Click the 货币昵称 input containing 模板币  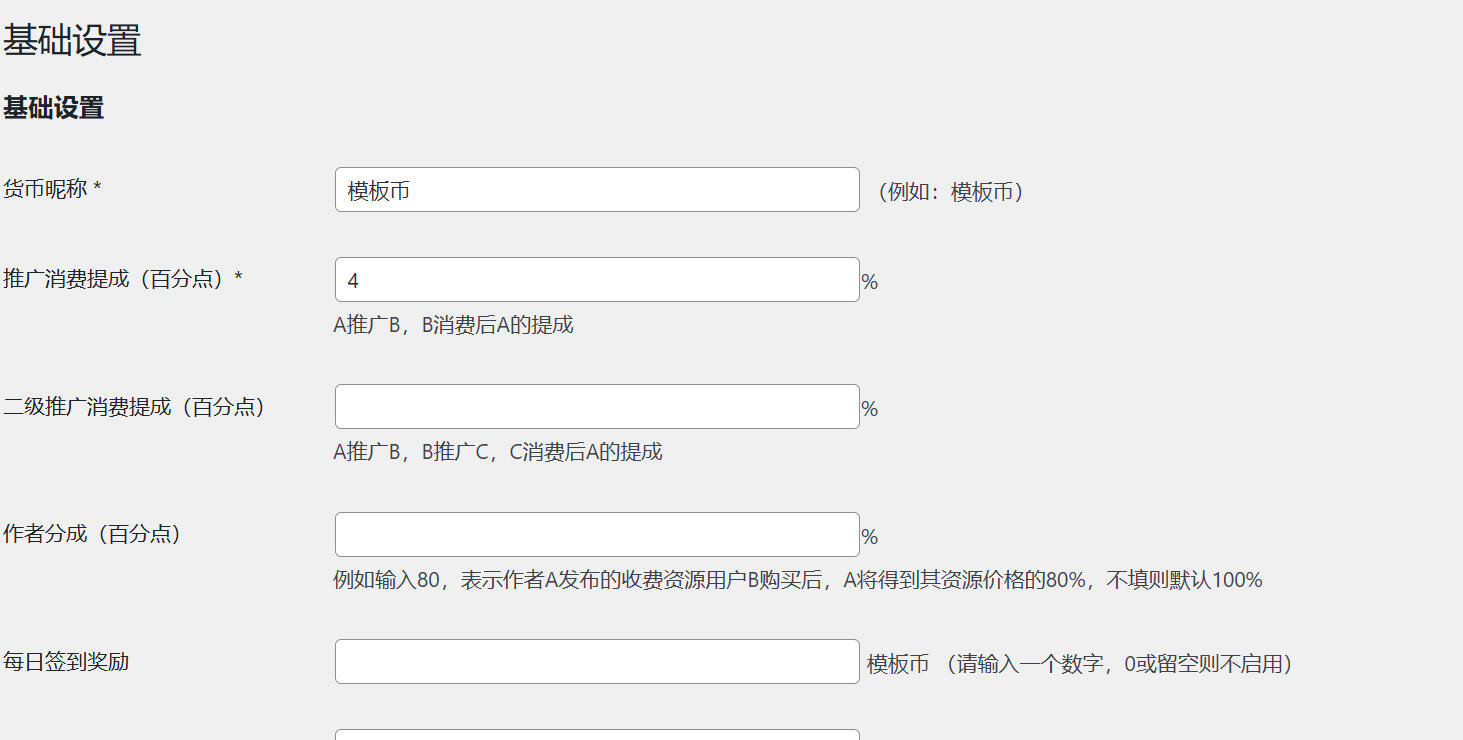(596, 189)
